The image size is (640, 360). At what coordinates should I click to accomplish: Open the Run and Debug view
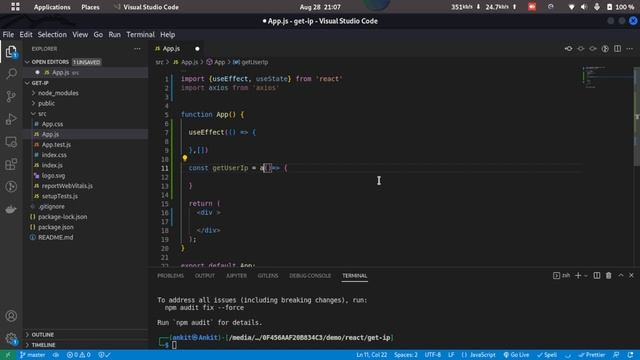click(11, 119)
